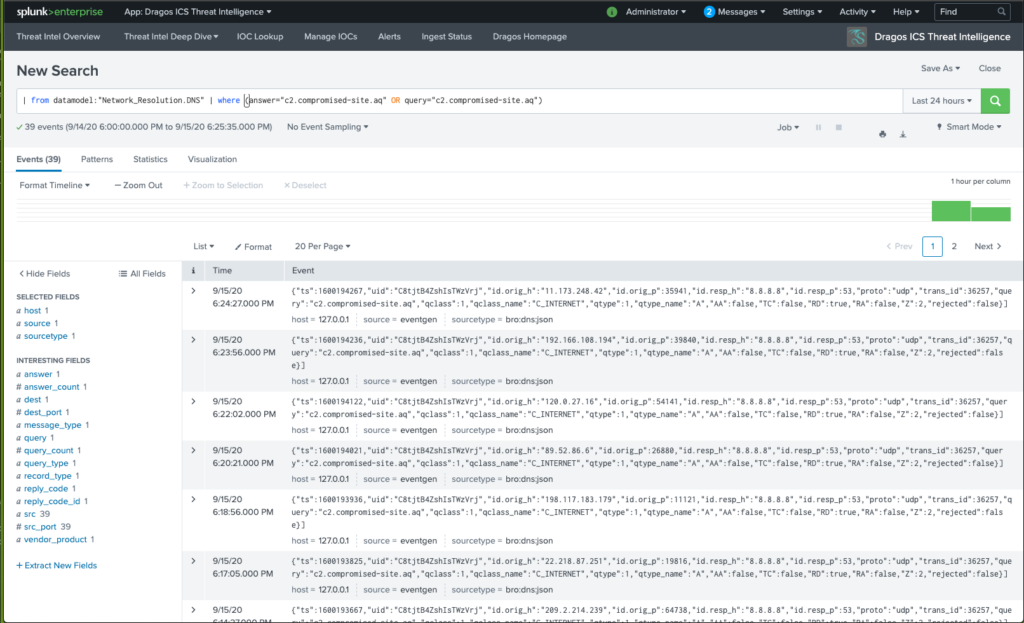Click the reply_code_id field

click(52, 502)
